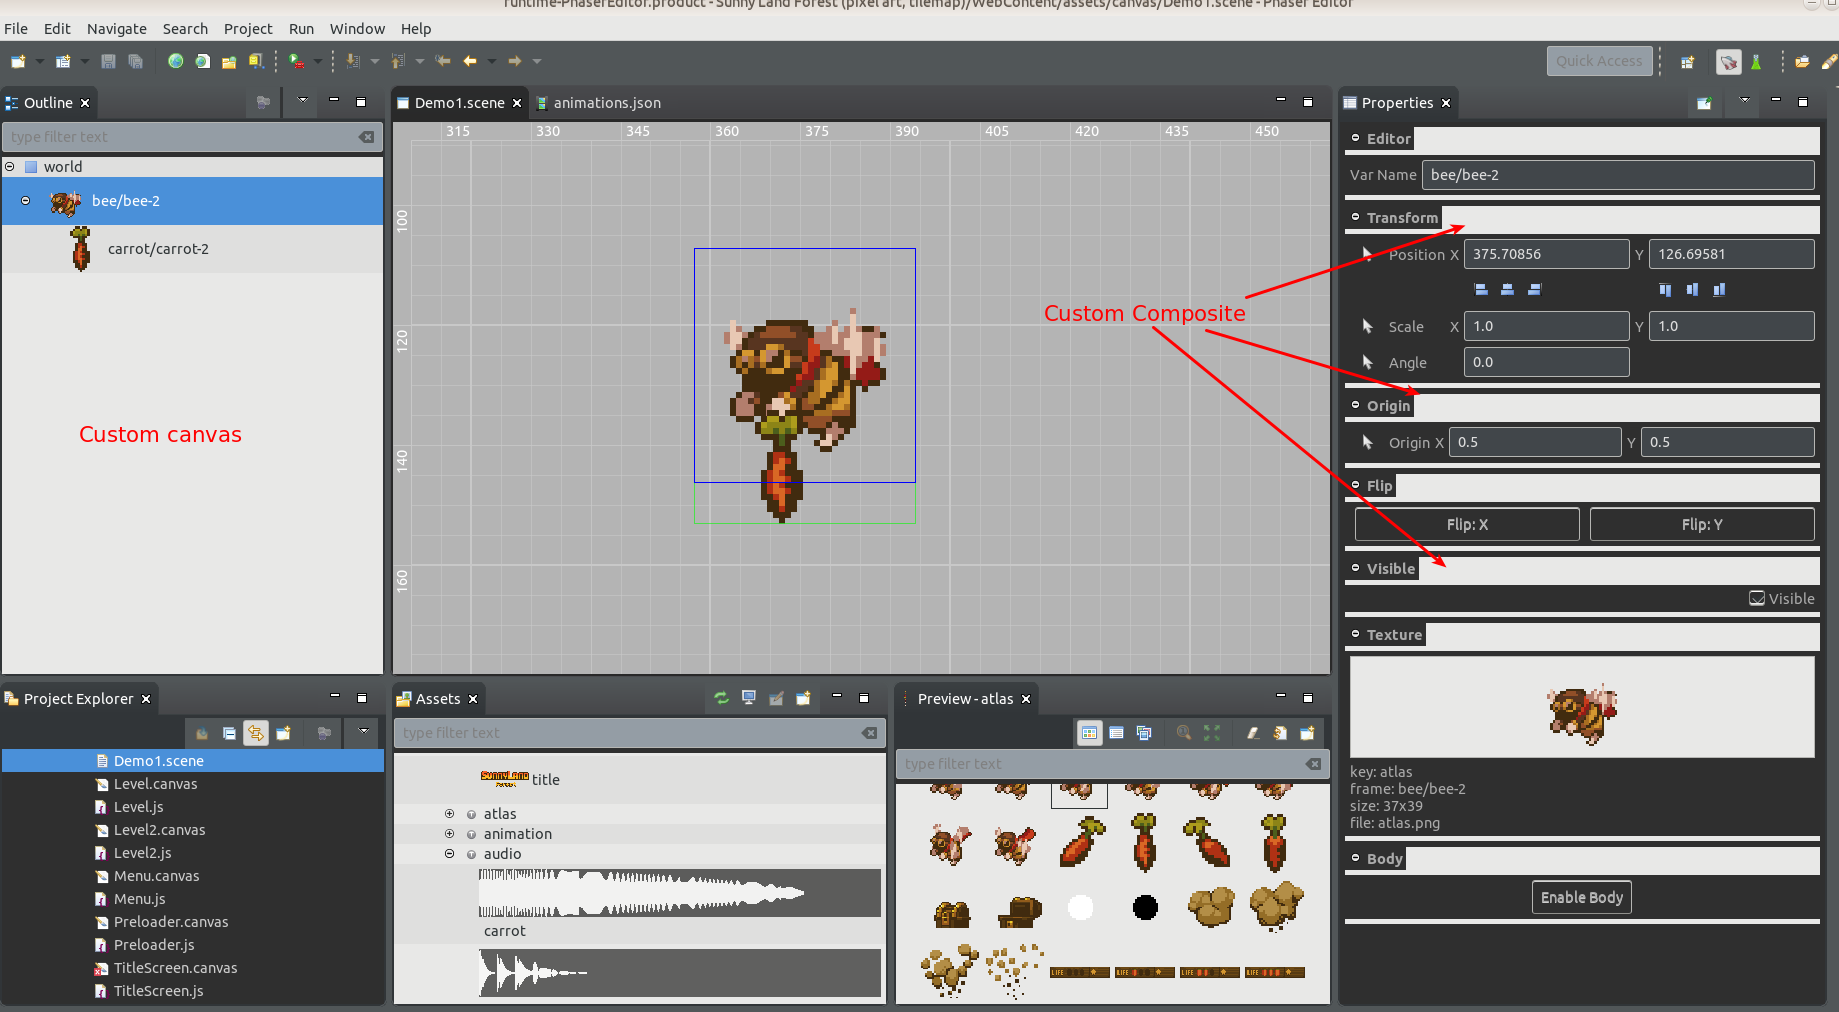Click the Position X transform tool icon

click(x=1368, y=254)
